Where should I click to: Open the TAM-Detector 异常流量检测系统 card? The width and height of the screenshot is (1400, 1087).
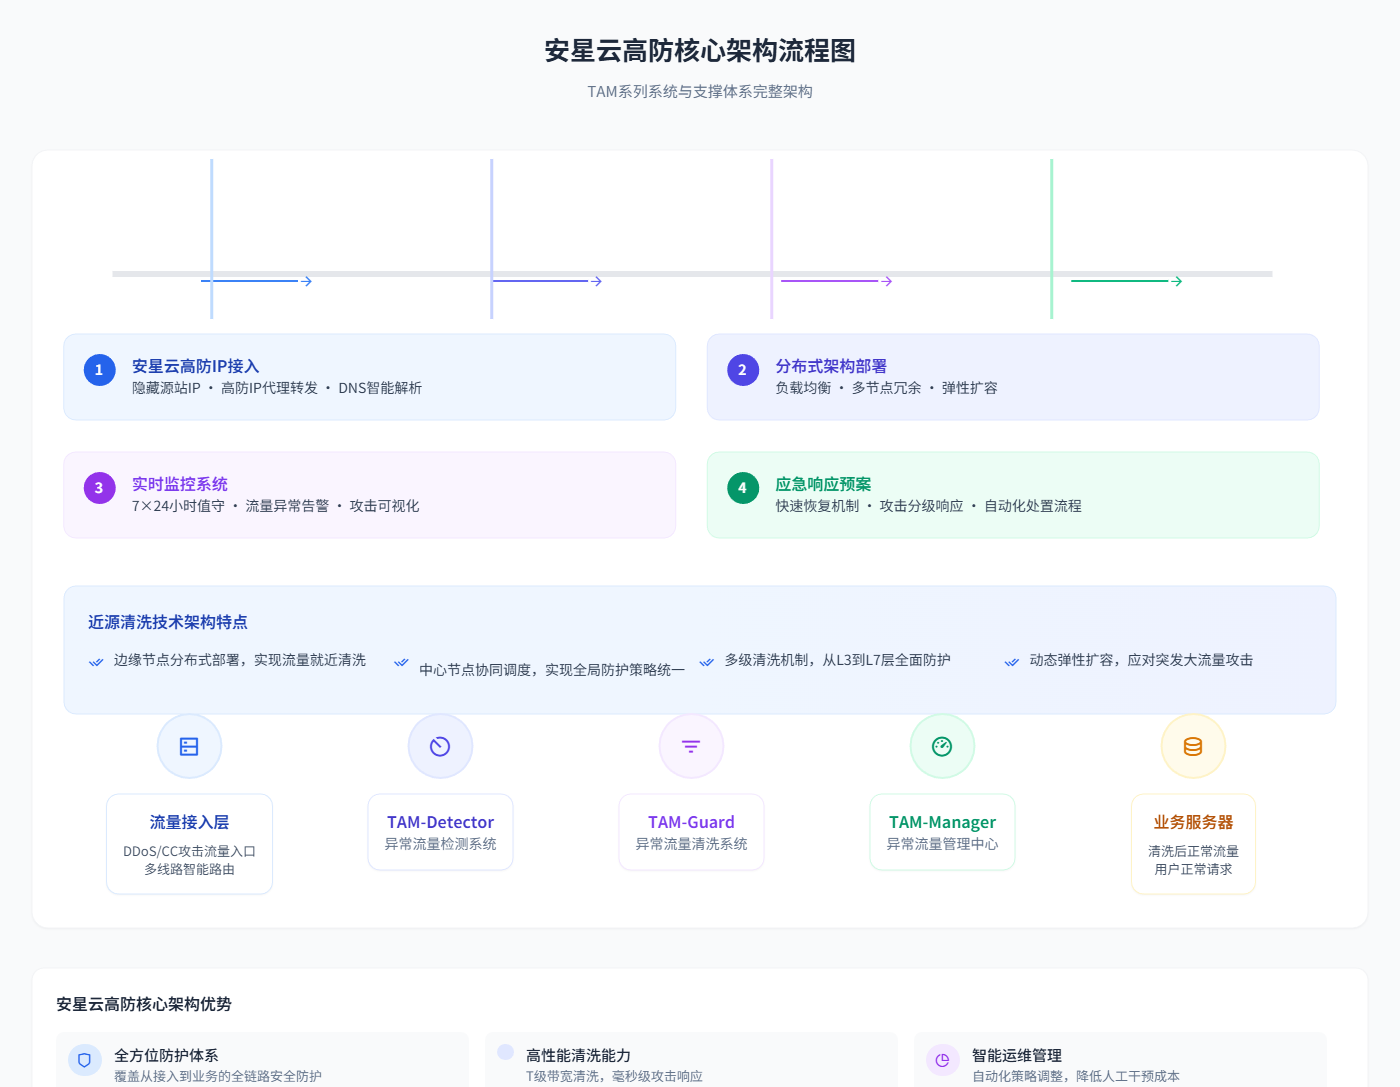click(x=440, y=832)
